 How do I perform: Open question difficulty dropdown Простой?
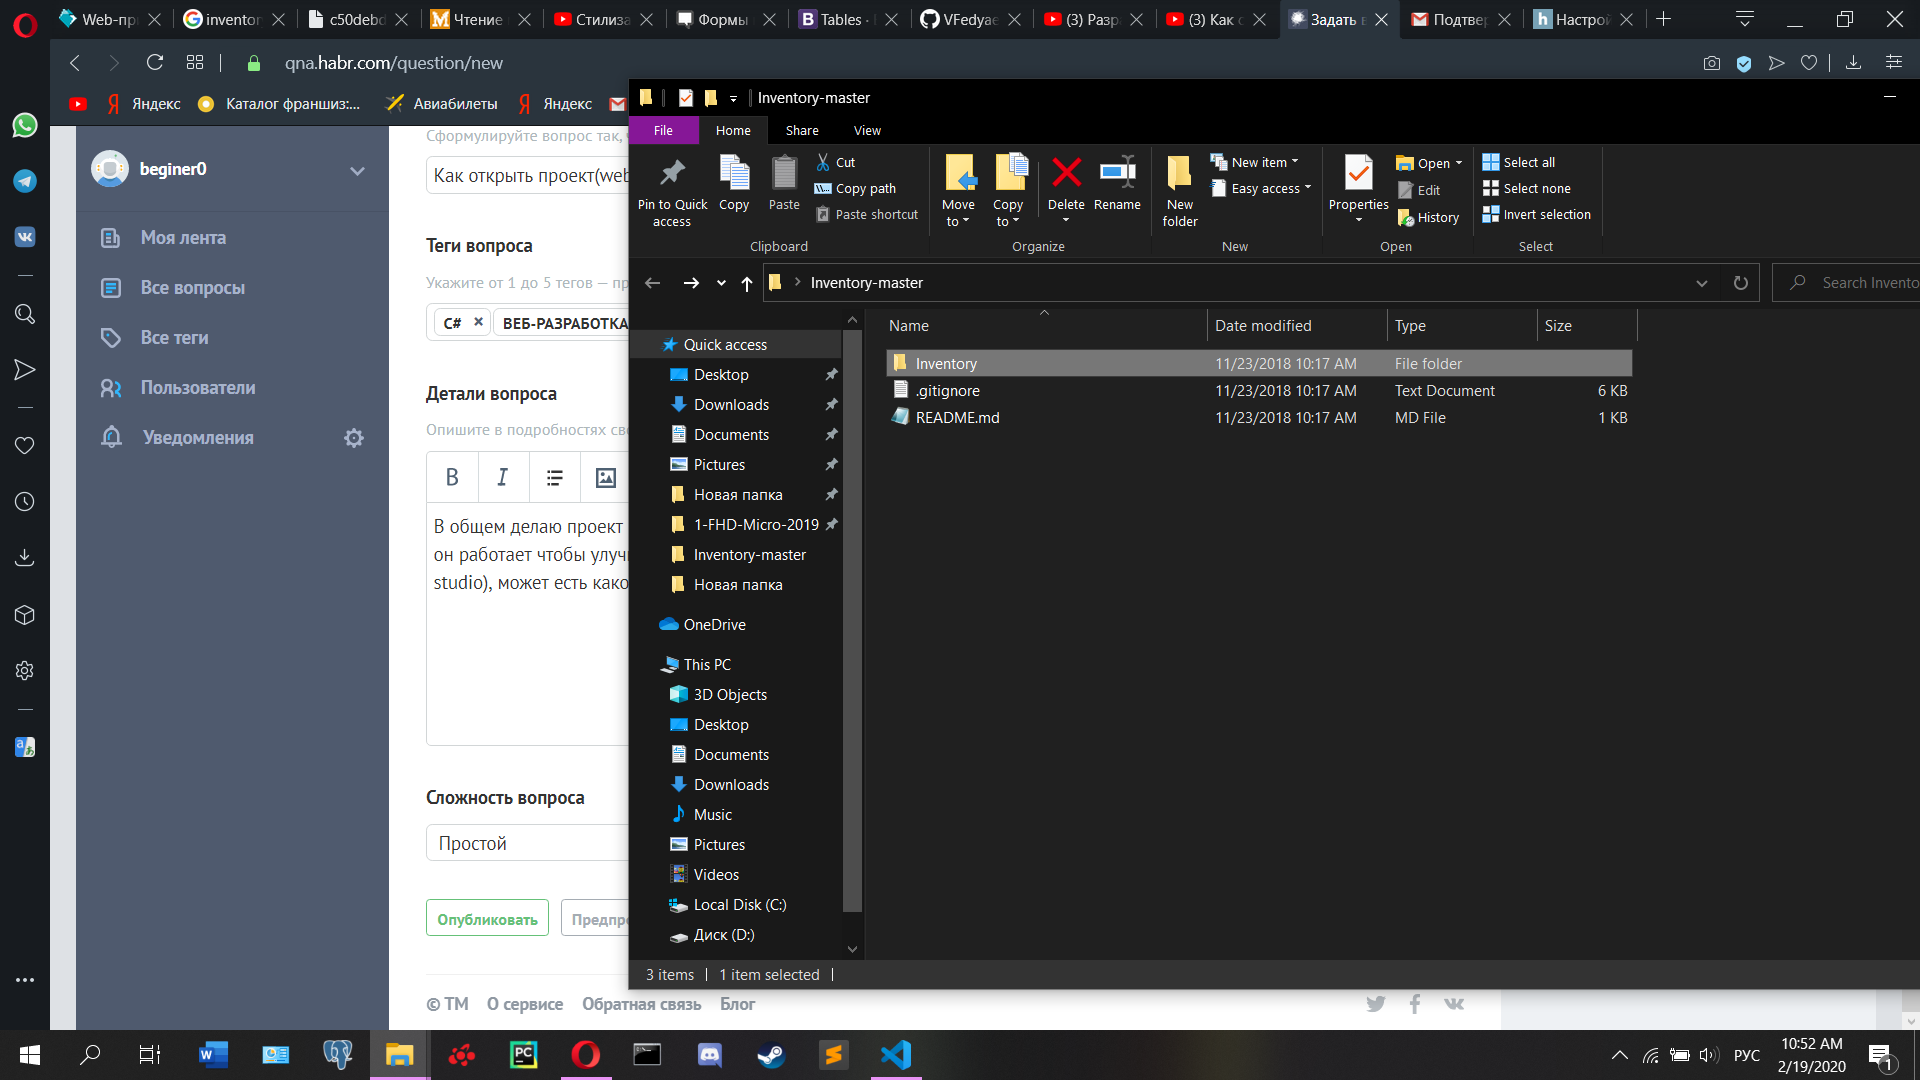pyautogui.click(x=527, y=843)
